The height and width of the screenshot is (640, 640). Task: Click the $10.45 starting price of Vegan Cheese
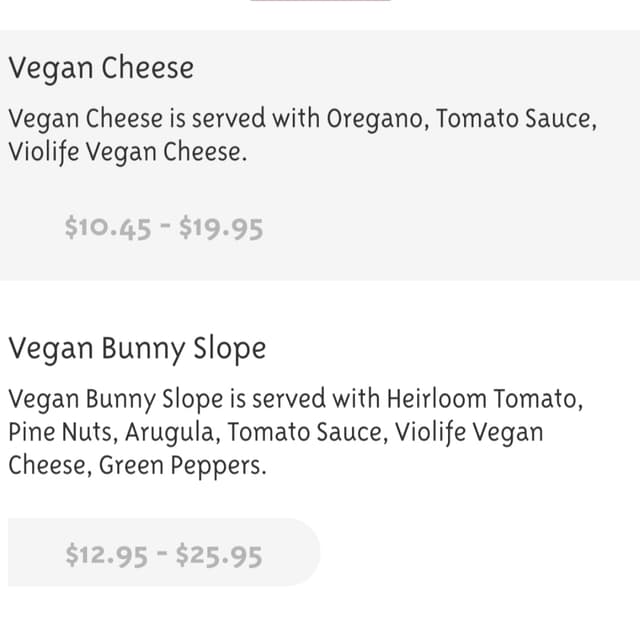coord(108,228)
